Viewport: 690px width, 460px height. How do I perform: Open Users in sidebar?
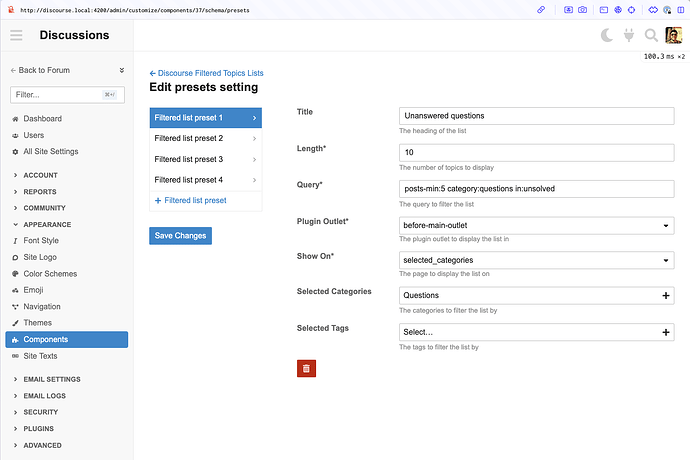(33, 135)
